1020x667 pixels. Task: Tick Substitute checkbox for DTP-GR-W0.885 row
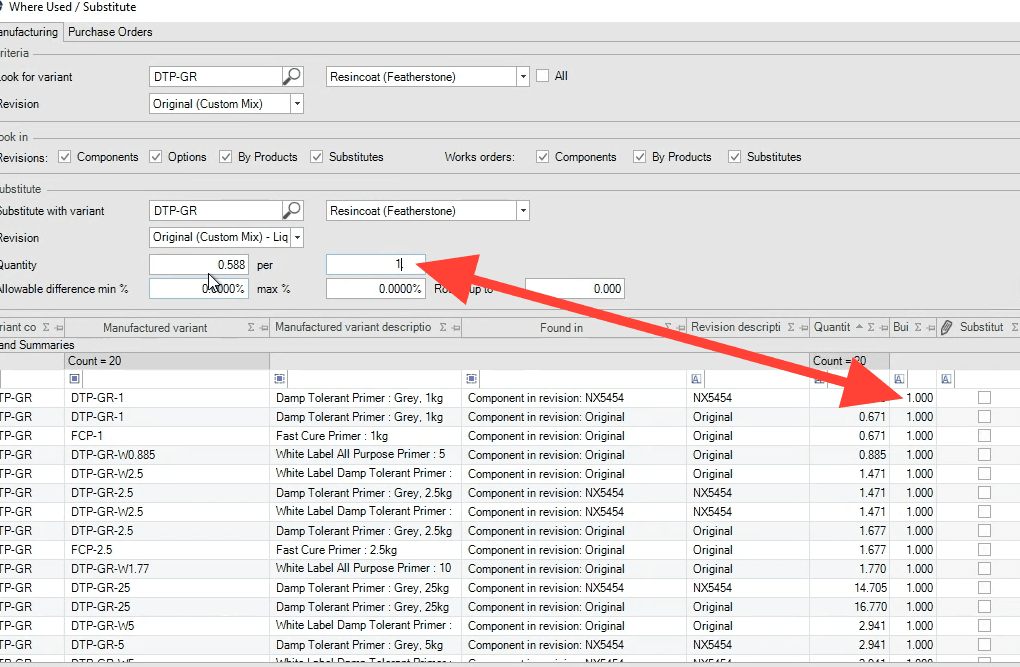984,454
